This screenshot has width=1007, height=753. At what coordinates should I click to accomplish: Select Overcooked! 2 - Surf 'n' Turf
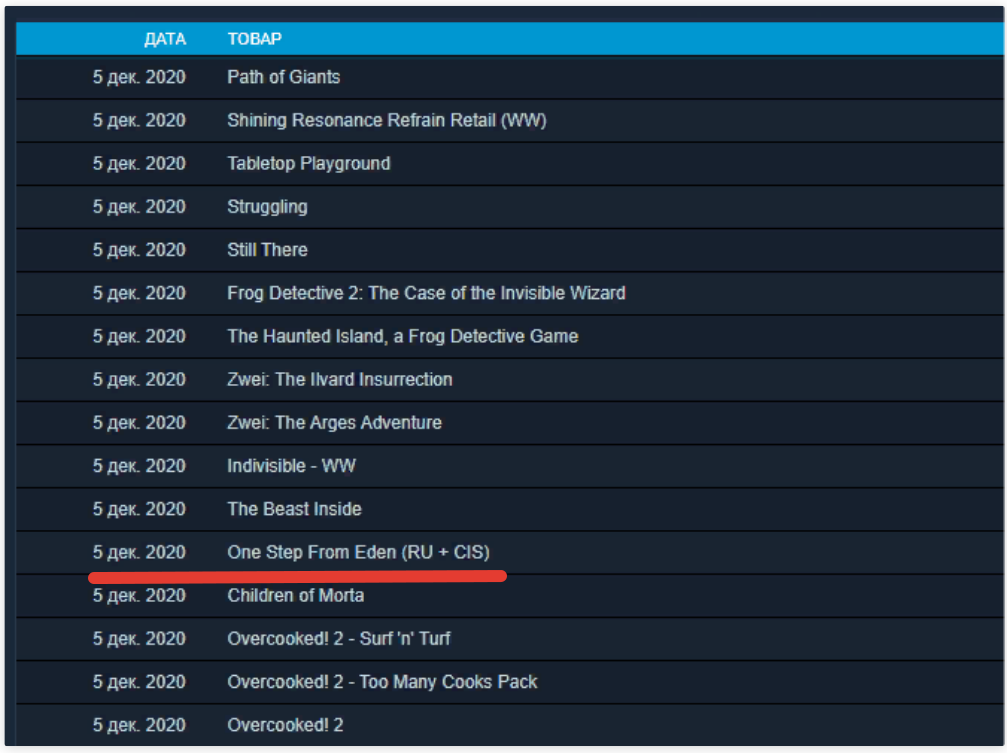338,639
